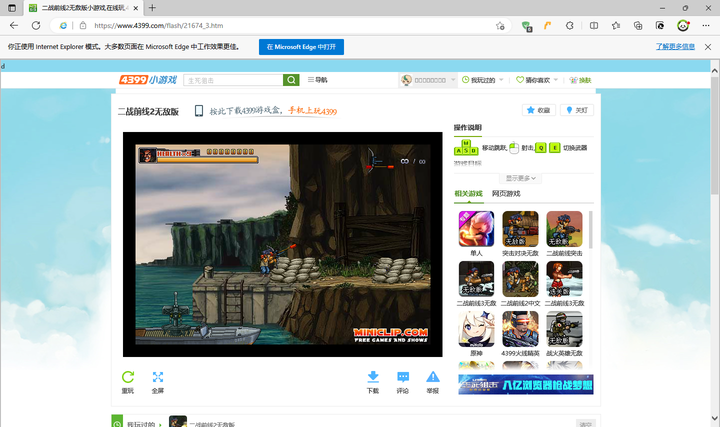This screenshot has height=427, width=720.
Task: Click the green search magnifier button
Action: tap(291, 80)
